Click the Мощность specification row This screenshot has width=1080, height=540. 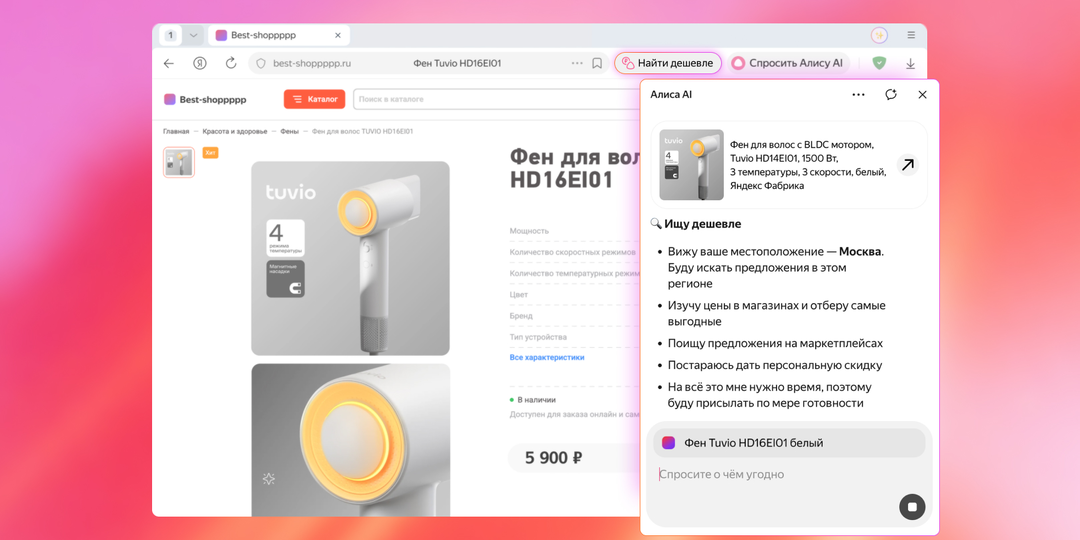click(574, 231)
